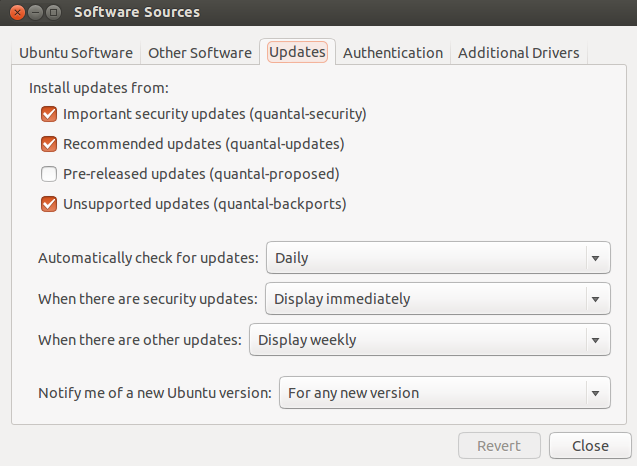
Task: Open the Other Software tab
Action: tap(200, 53)
